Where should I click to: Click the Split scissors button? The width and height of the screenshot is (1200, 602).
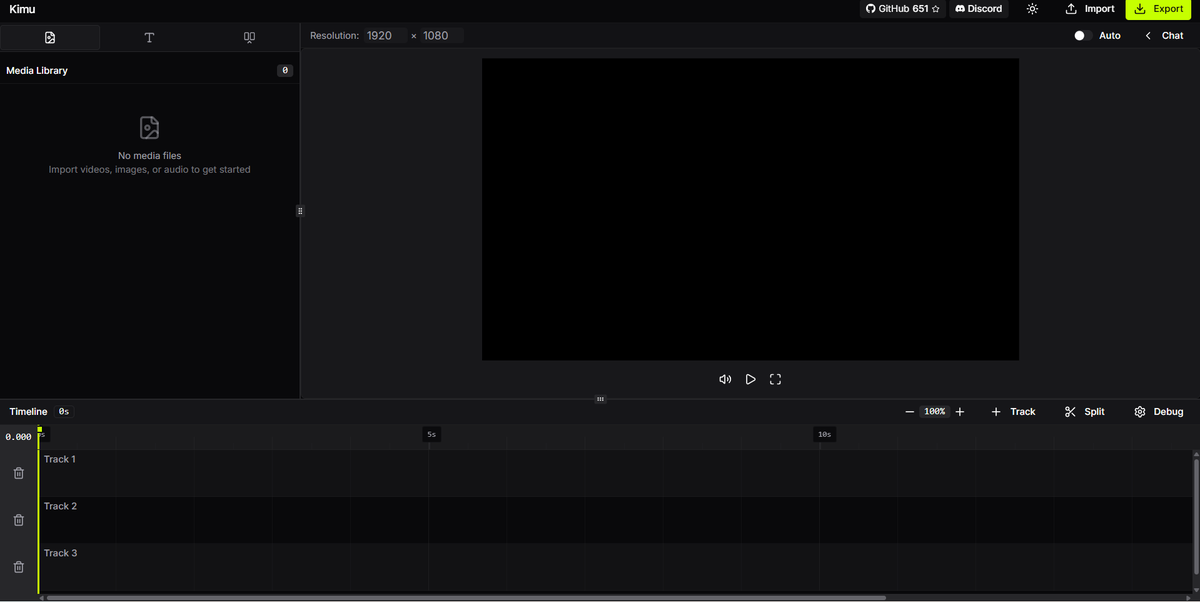click(x=1085, y=412)
